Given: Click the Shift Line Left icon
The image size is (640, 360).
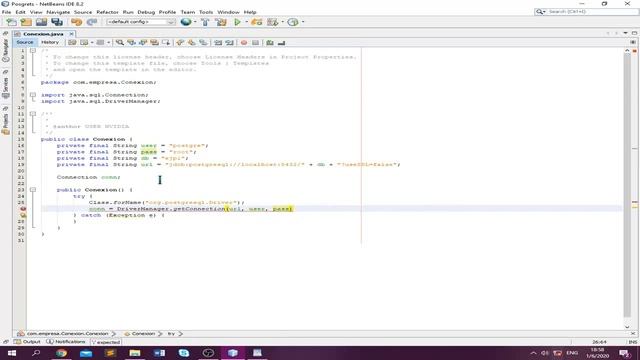Looking at the screenshot, I should tap(218, 42).
